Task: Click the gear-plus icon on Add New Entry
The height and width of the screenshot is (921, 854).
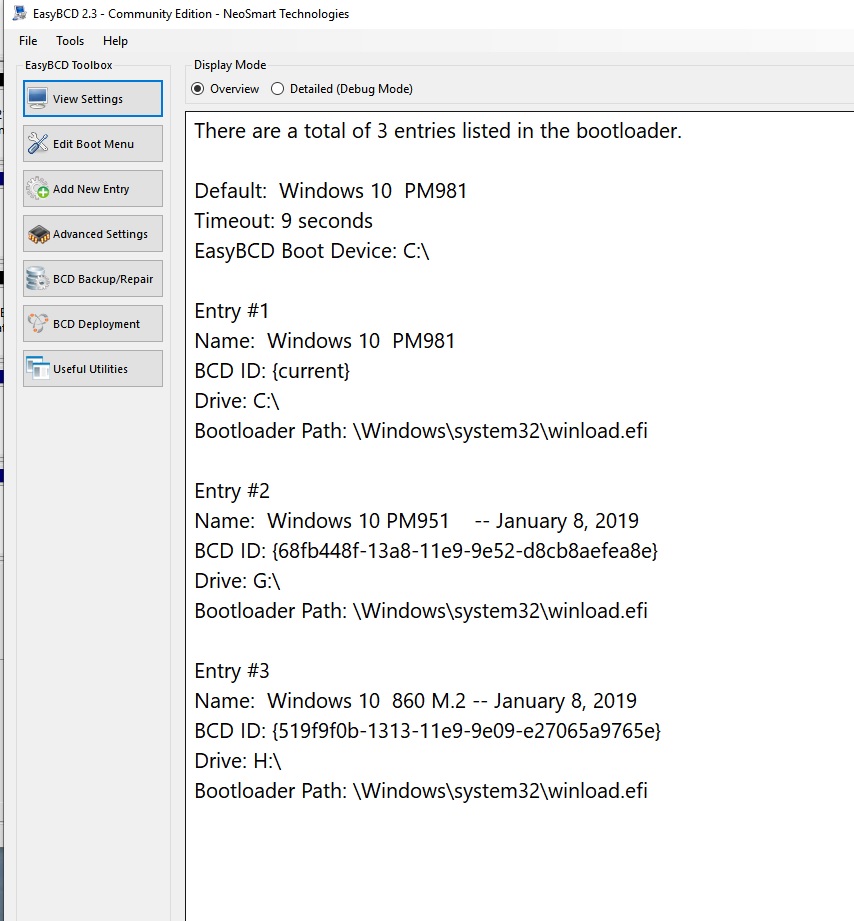Action: coord(38,189)
